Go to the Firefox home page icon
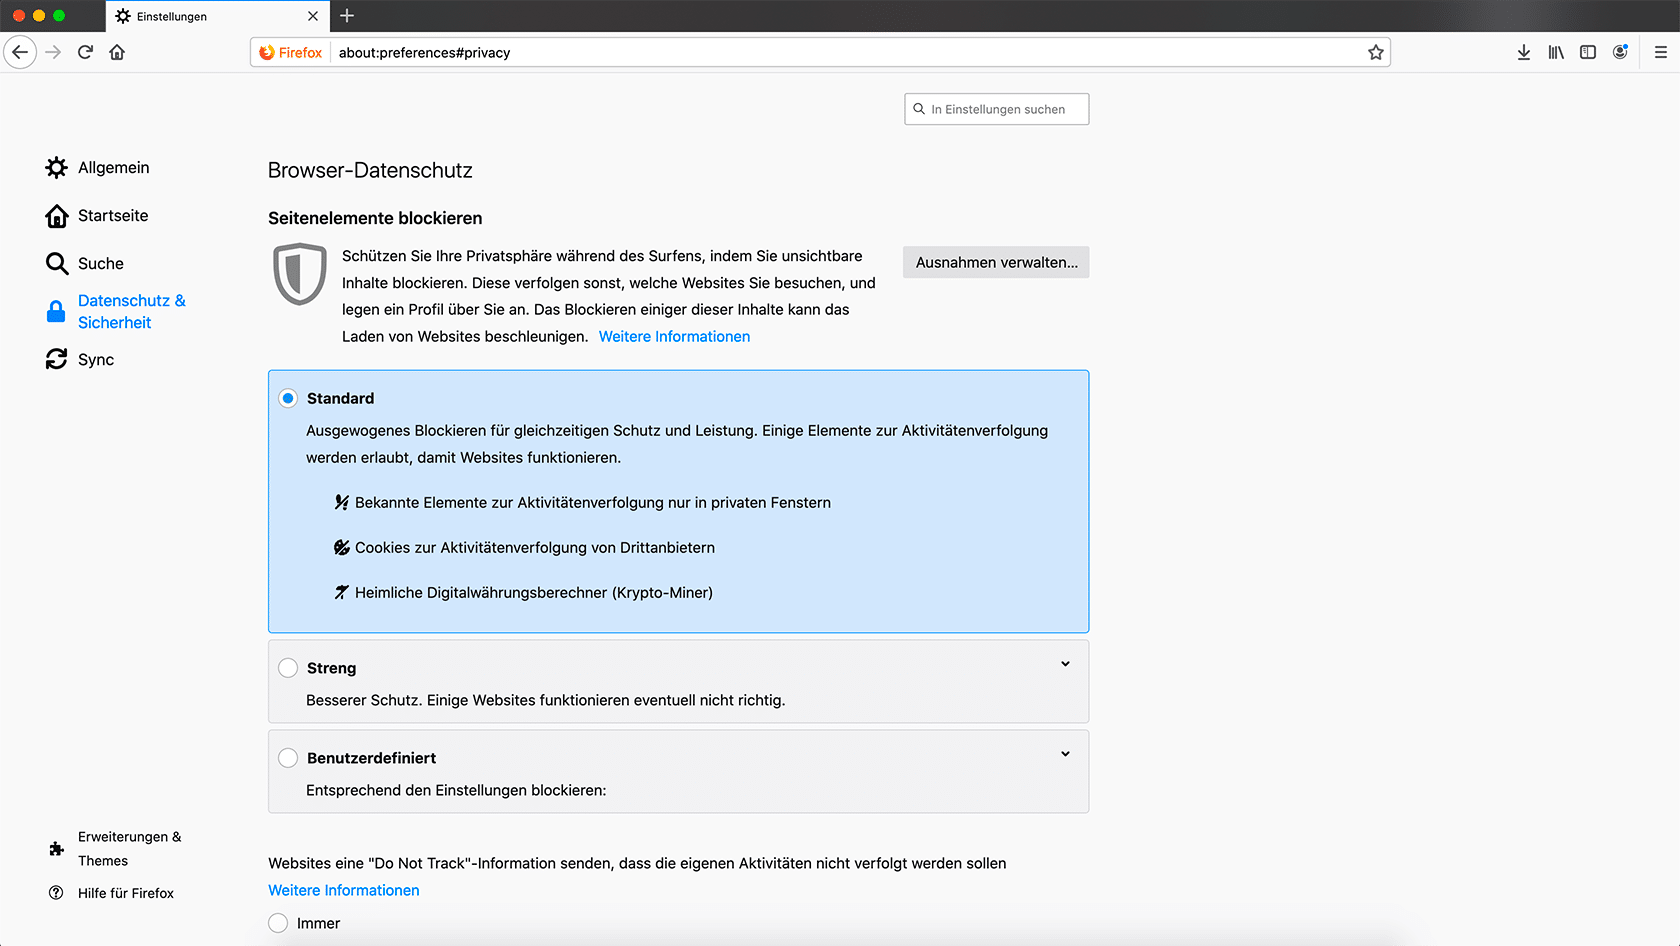The image size is (1680, 946). click(x=117, y=52)
